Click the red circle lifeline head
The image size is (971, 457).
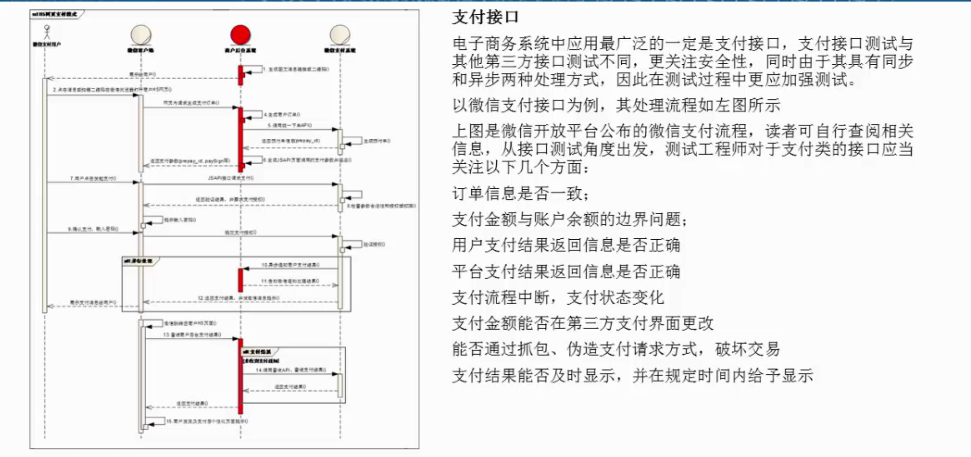pyautogui.click(x=239, y=34)
